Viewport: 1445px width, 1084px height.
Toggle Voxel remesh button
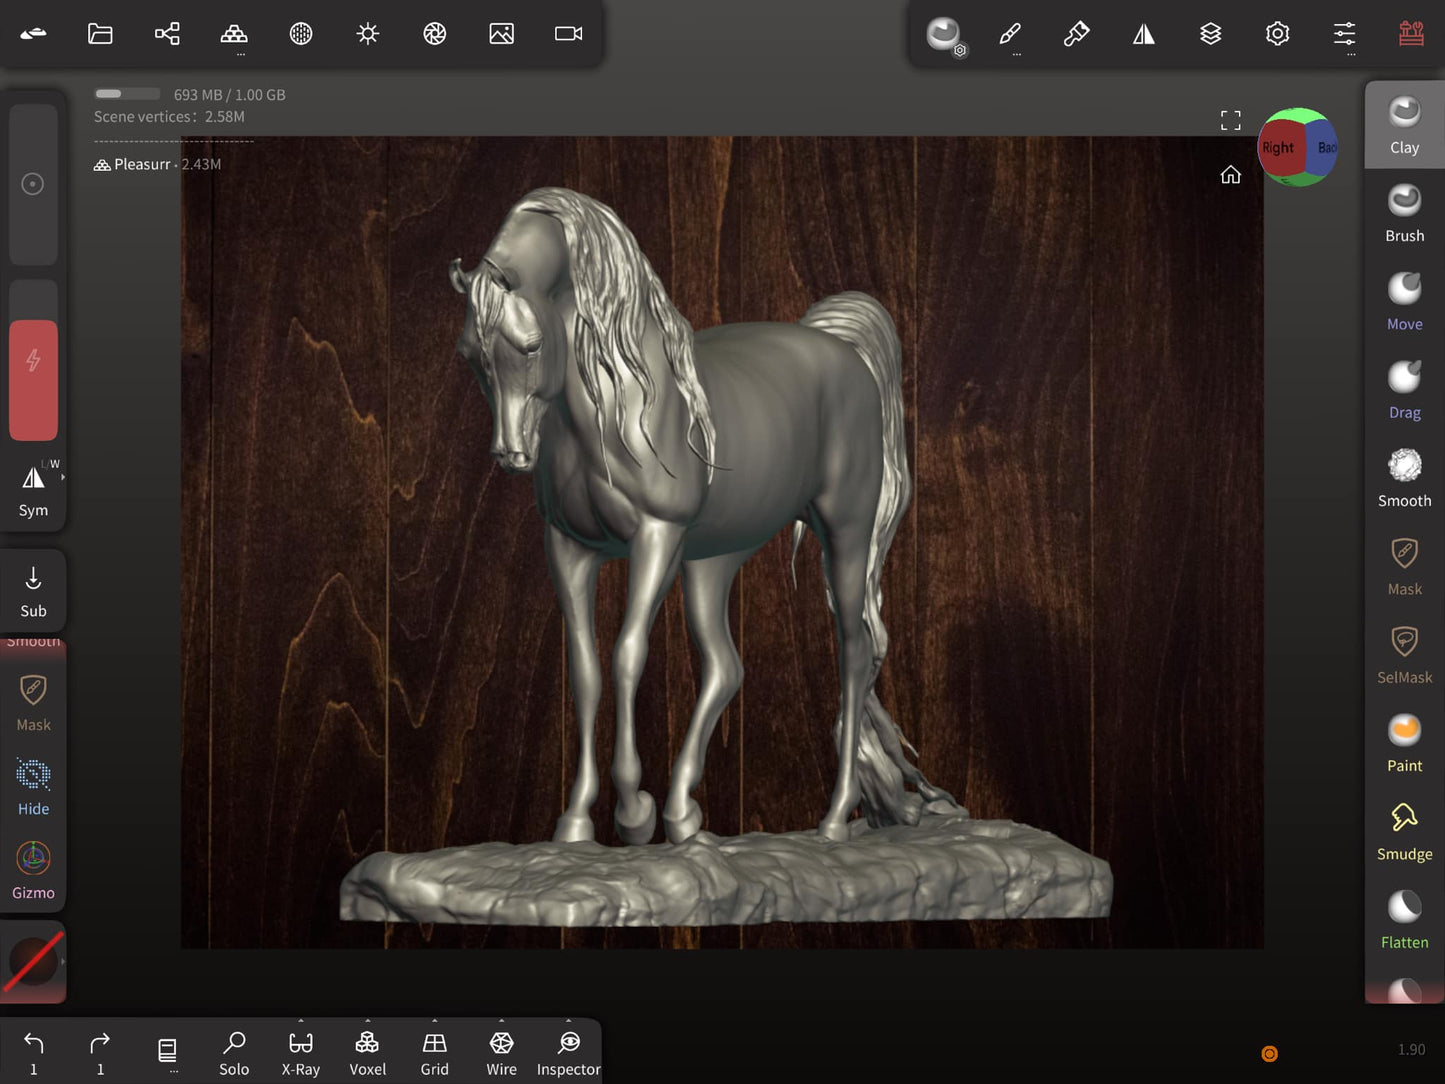click(x=368, y=1054)
